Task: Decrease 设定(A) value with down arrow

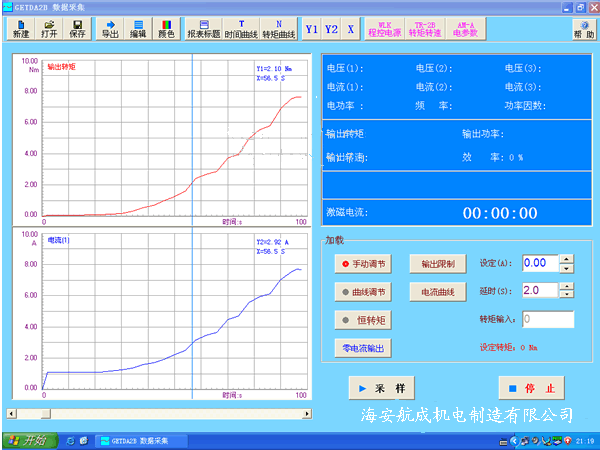Action: pyautogui.click(x=566, y=268)
